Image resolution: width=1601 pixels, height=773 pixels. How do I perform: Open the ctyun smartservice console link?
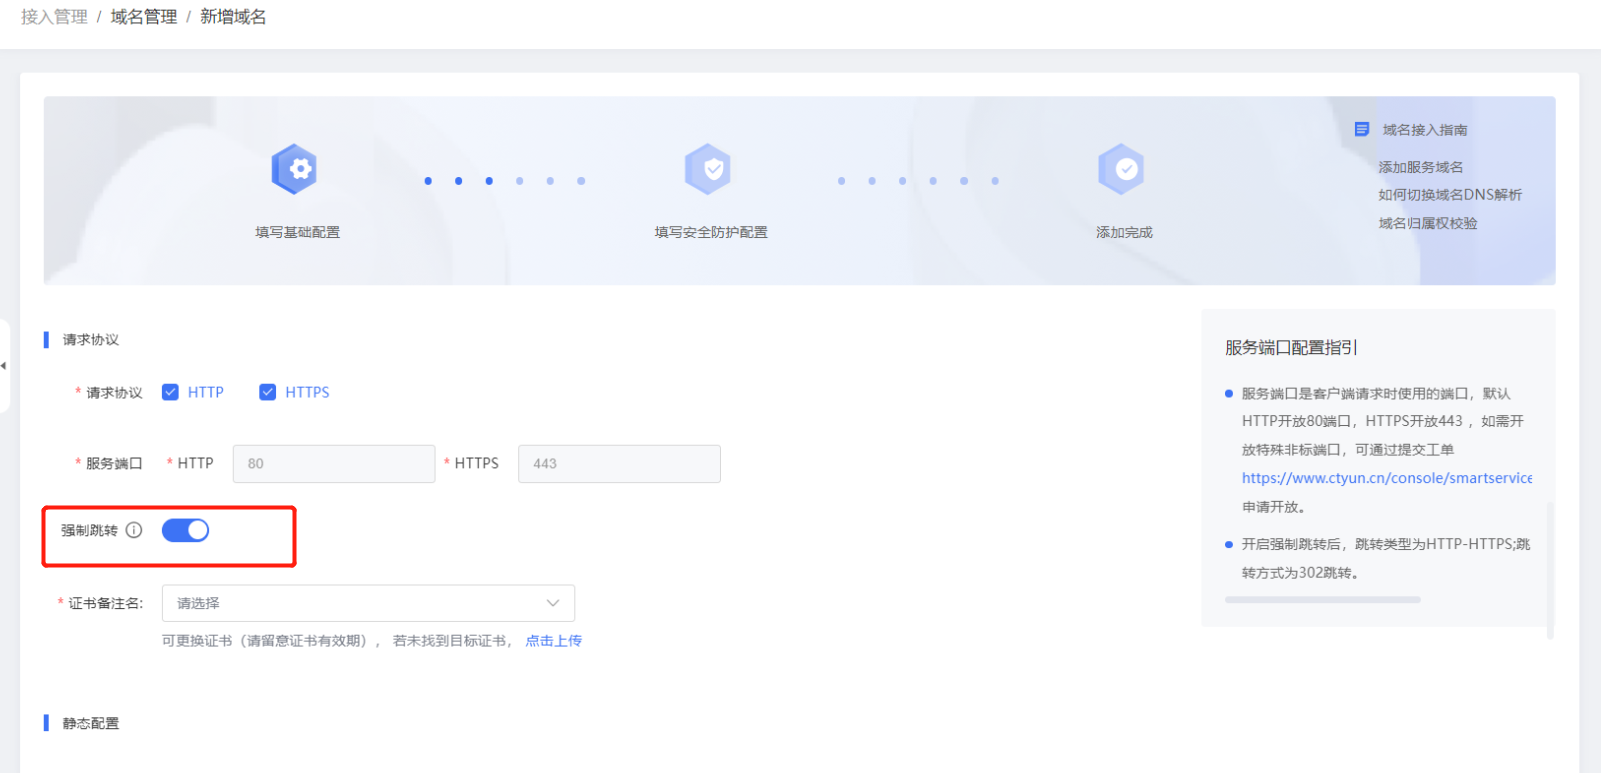(1387, 478)
